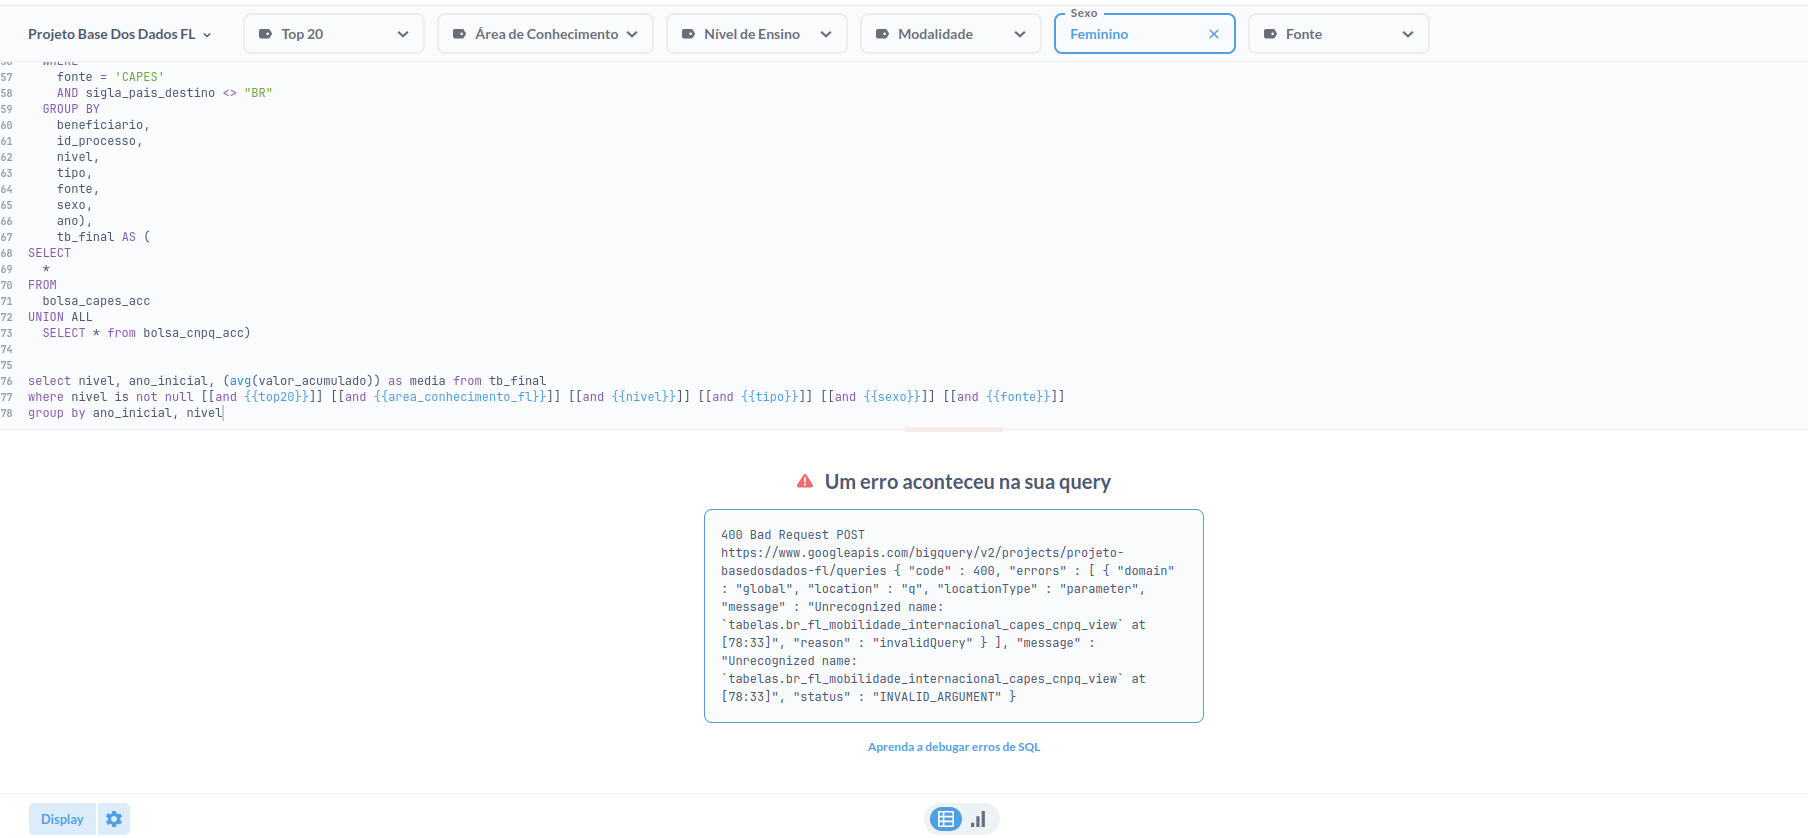This screenshot has height=838, width=1808.
Task: Clear the Feminino value in Sexo filter
Action: (x=1214, y=34)
